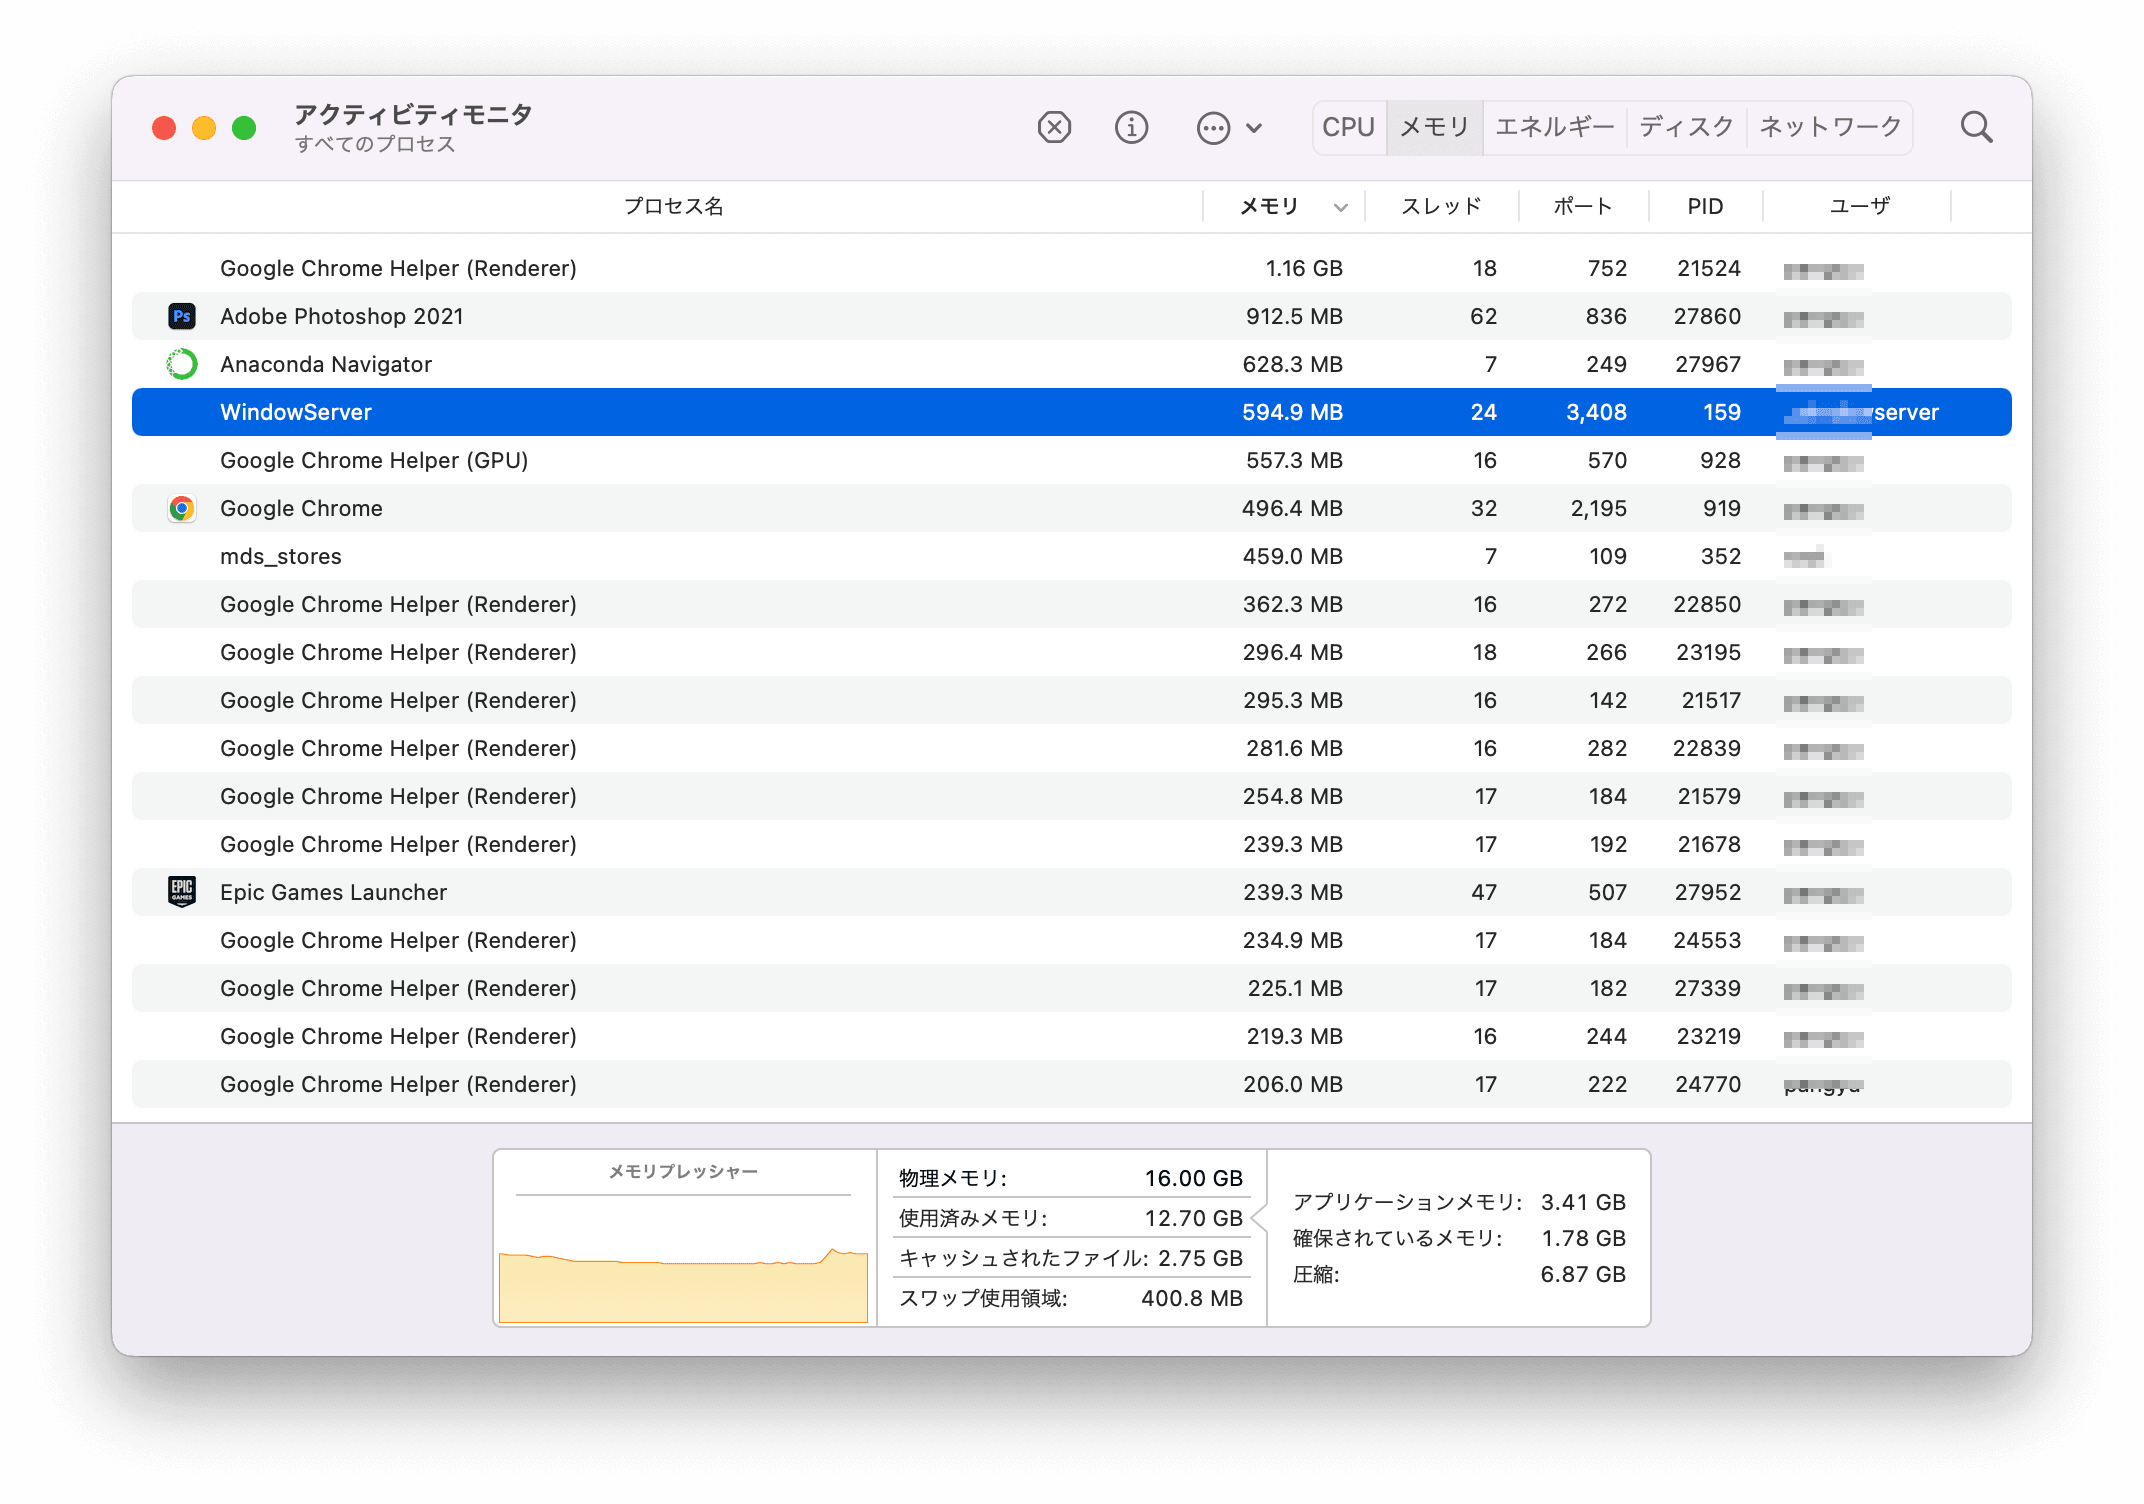Click the Adobe Photoshop 2021 icon

pyautogui.click(x=182, y=316)
